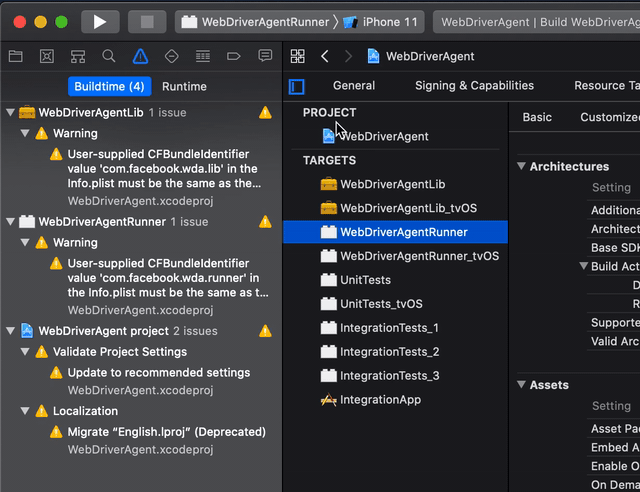Collapse the Architectures settings section
This screenshot has width=640, height=492.
[521, 166]
